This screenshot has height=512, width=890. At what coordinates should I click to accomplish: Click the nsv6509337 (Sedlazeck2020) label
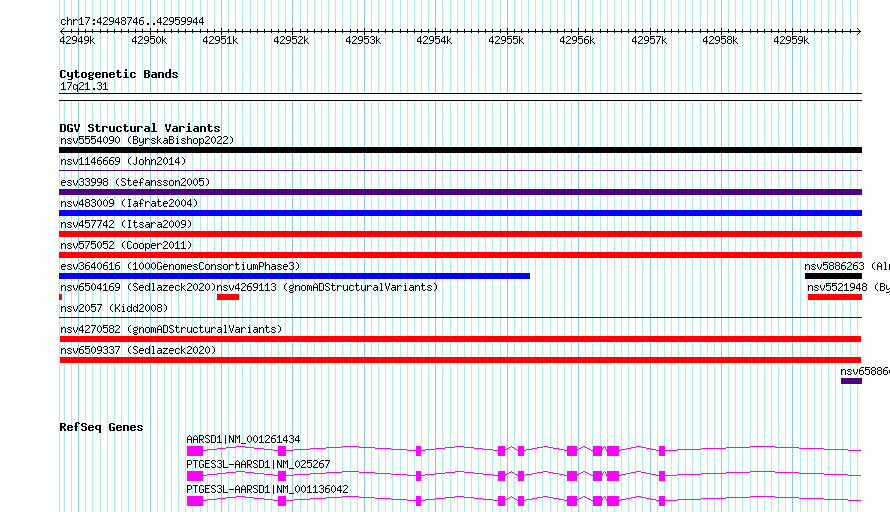[138, 350]
